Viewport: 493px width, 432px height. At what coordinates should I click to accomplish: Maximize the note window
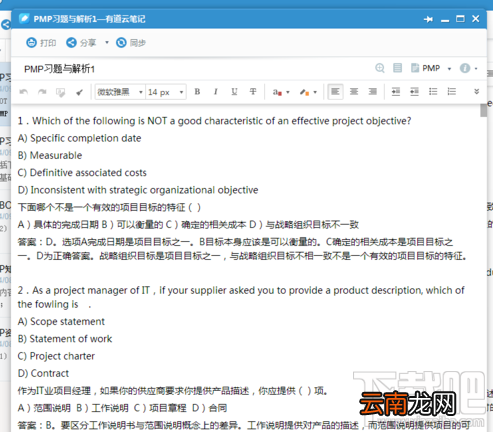460,19
